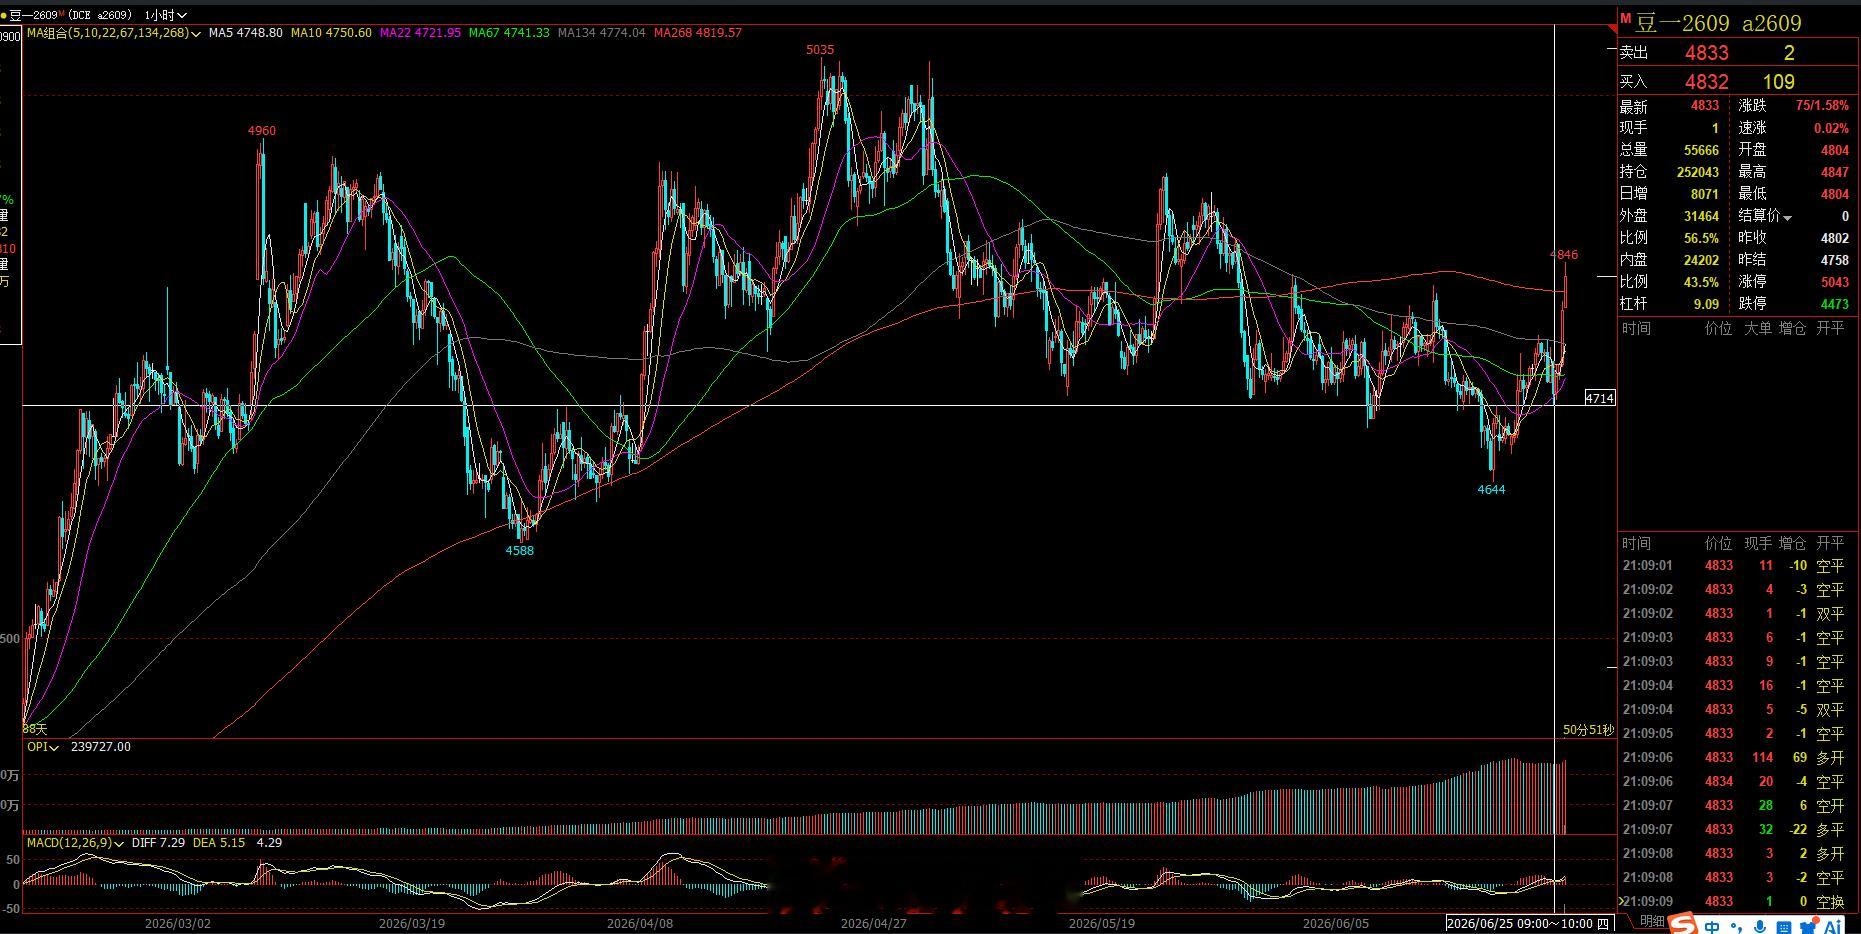Click the 卖出 ask price 4833
Screen dimensions: 1861x934
point(1706,53)
